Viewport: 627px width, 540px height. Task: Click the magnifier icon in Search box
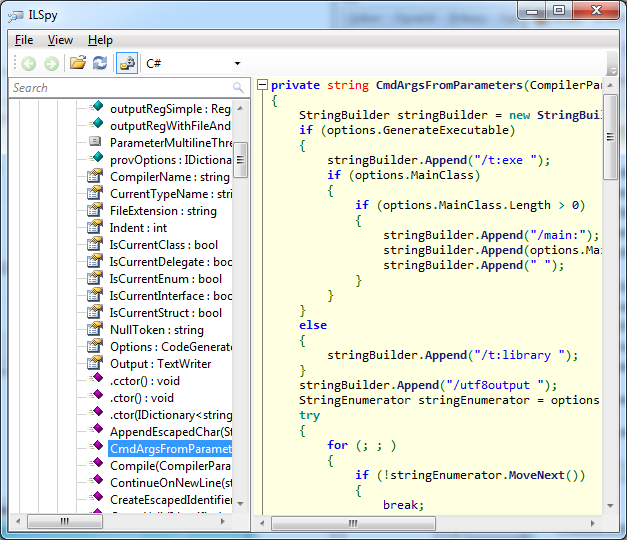click(x=238, y=88)
